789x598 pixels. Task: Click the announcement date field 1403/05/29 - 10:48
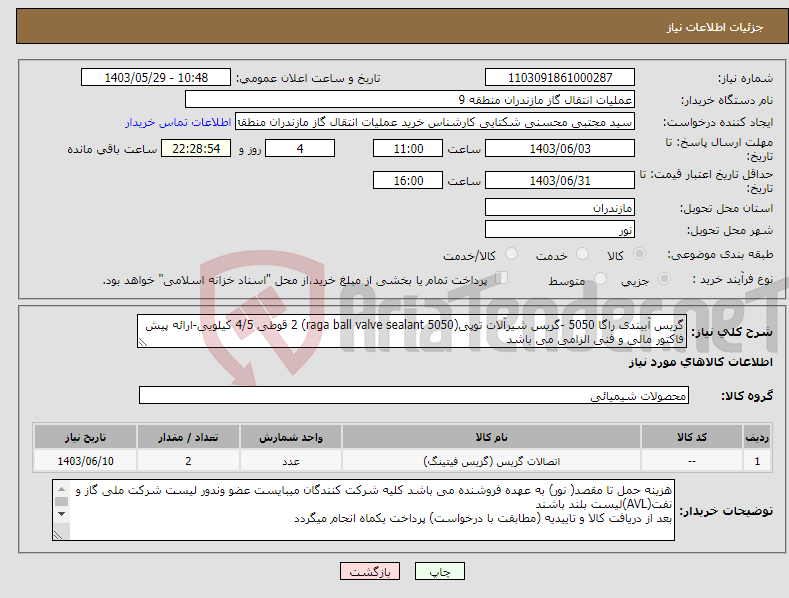(x=156, y=78)
